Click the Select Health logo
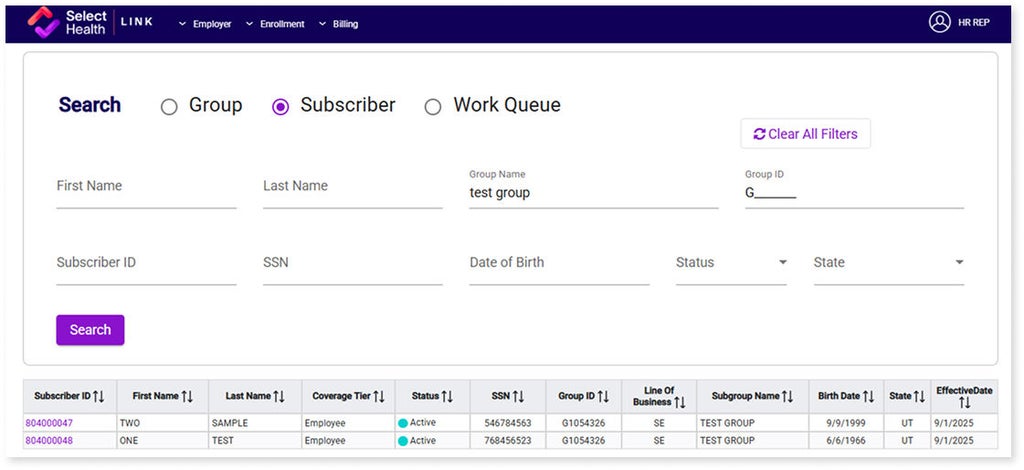 tap(67, 23)
